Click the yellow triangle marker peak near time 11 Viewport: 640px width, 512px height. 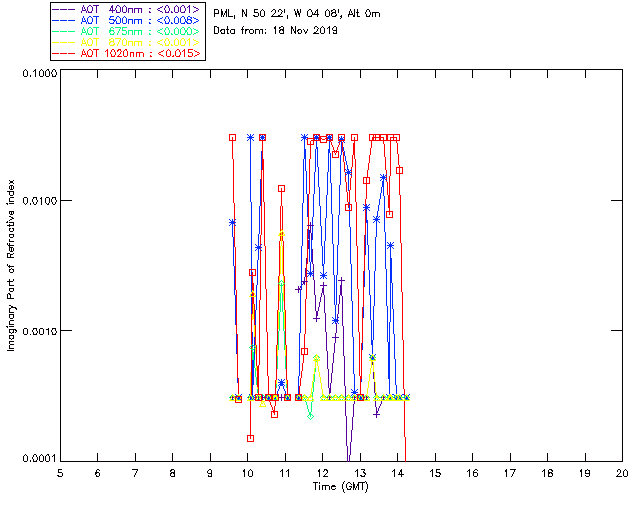281,234
